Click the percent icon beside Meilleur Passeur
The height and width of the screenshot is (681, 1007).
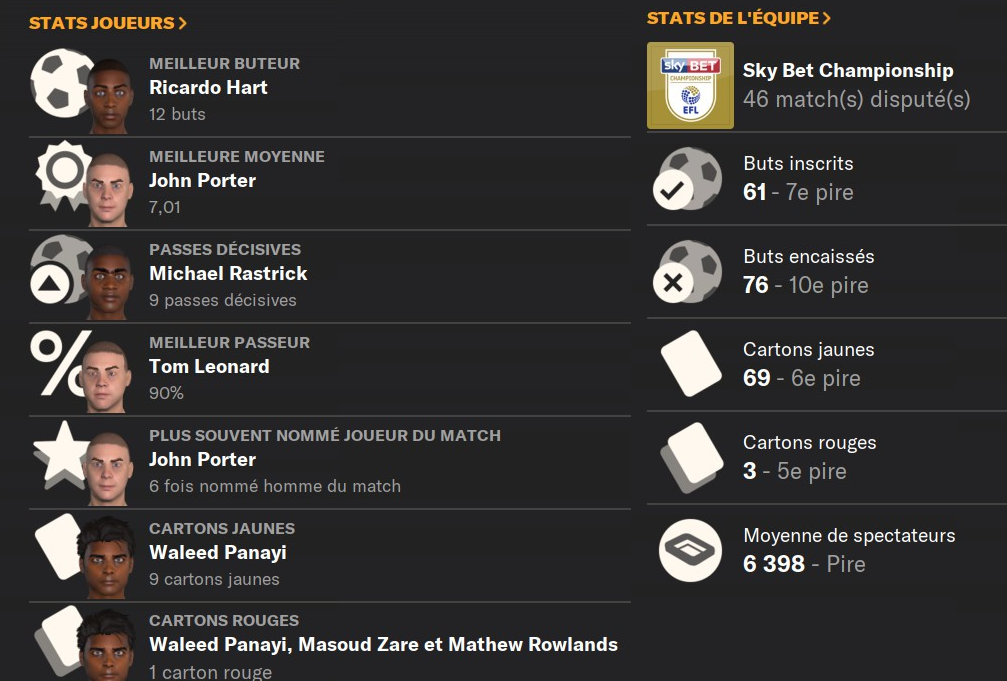click(58, 360)
